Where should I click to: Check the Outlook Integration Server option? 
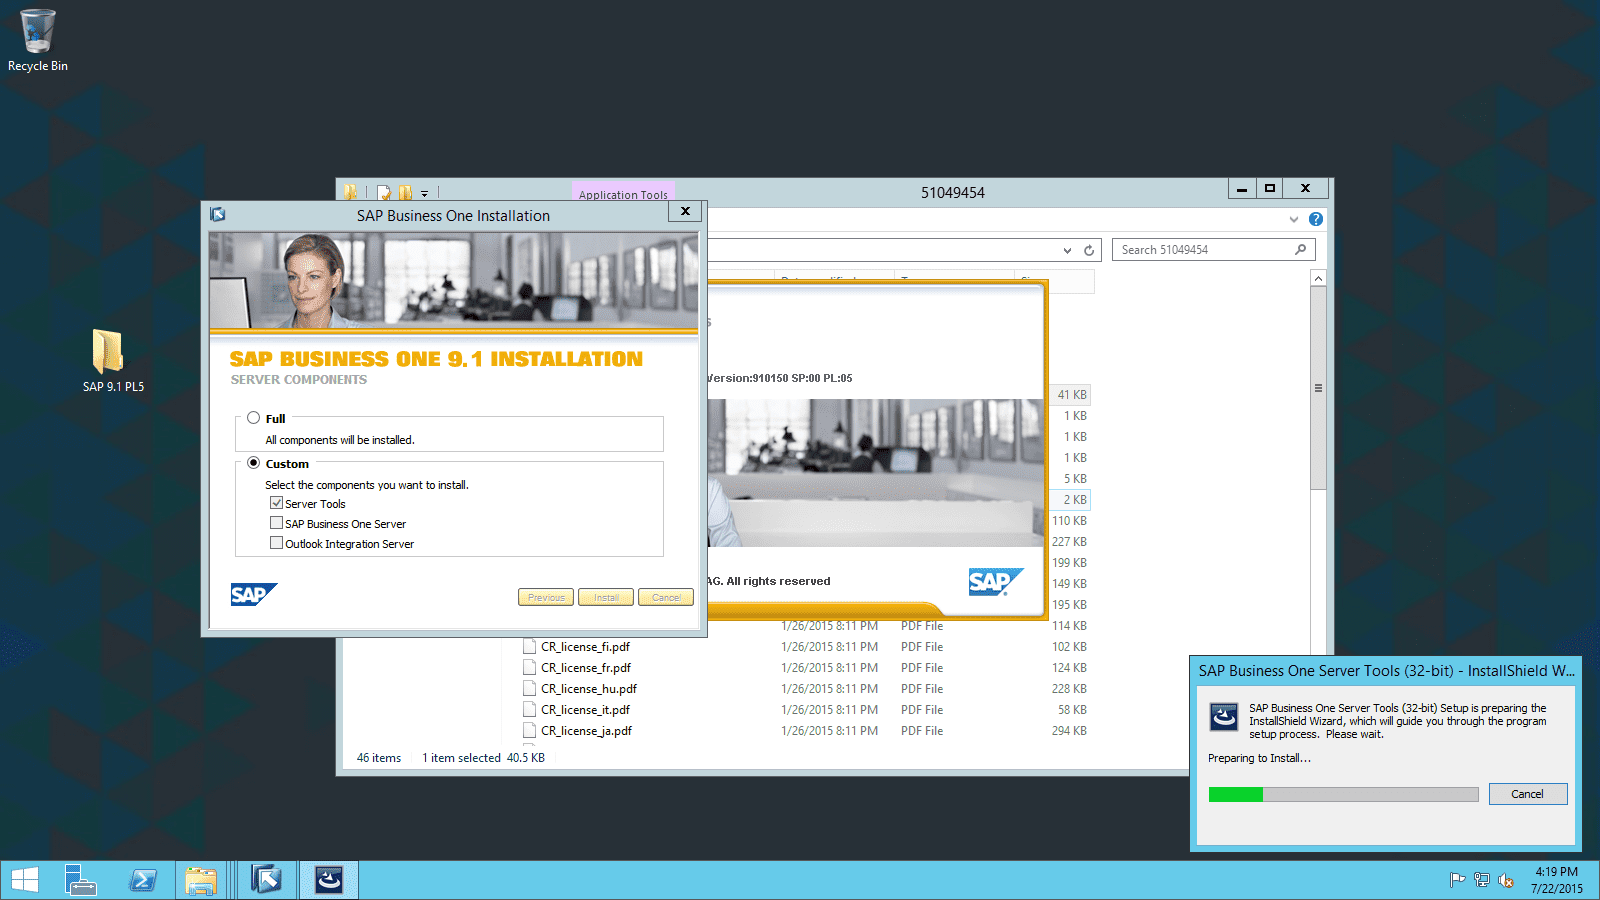(277, 543)
